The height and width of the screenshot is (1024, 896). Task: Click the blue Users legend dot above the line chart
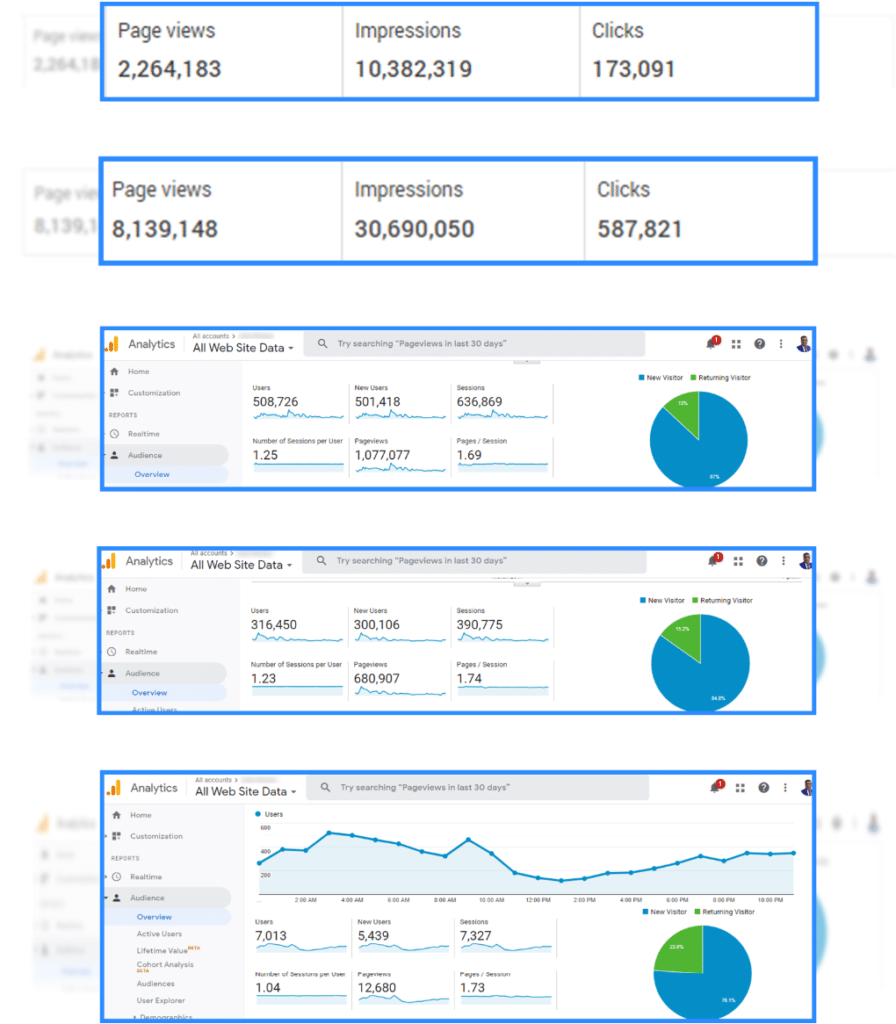coord(258,814)
